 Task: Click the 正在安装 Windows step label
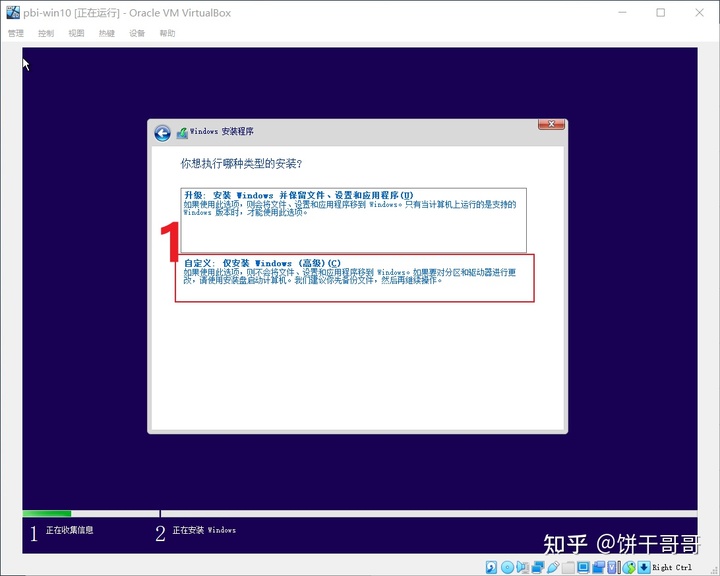(204, 530)
